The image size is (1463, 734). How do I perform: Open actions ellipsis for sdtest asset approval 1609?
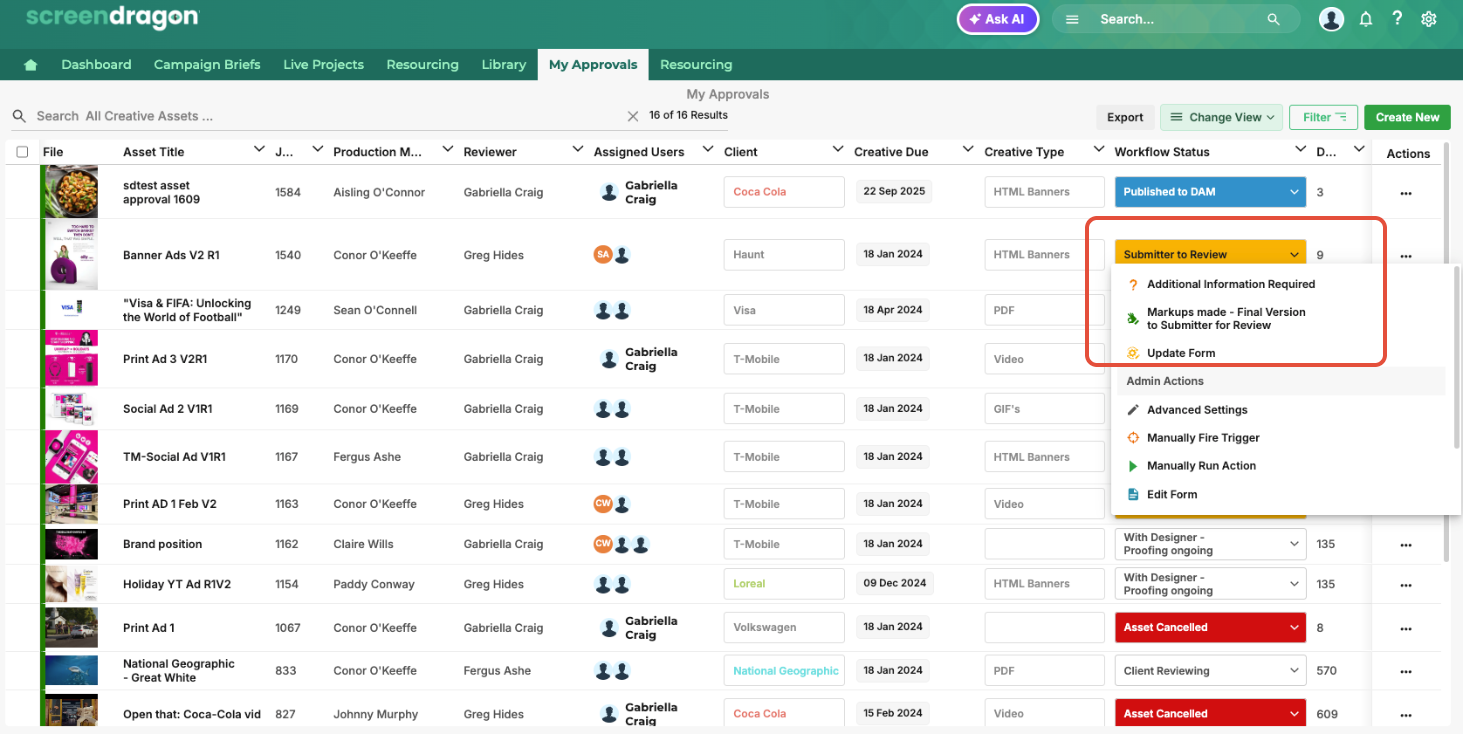click(x=1406, y=193)
